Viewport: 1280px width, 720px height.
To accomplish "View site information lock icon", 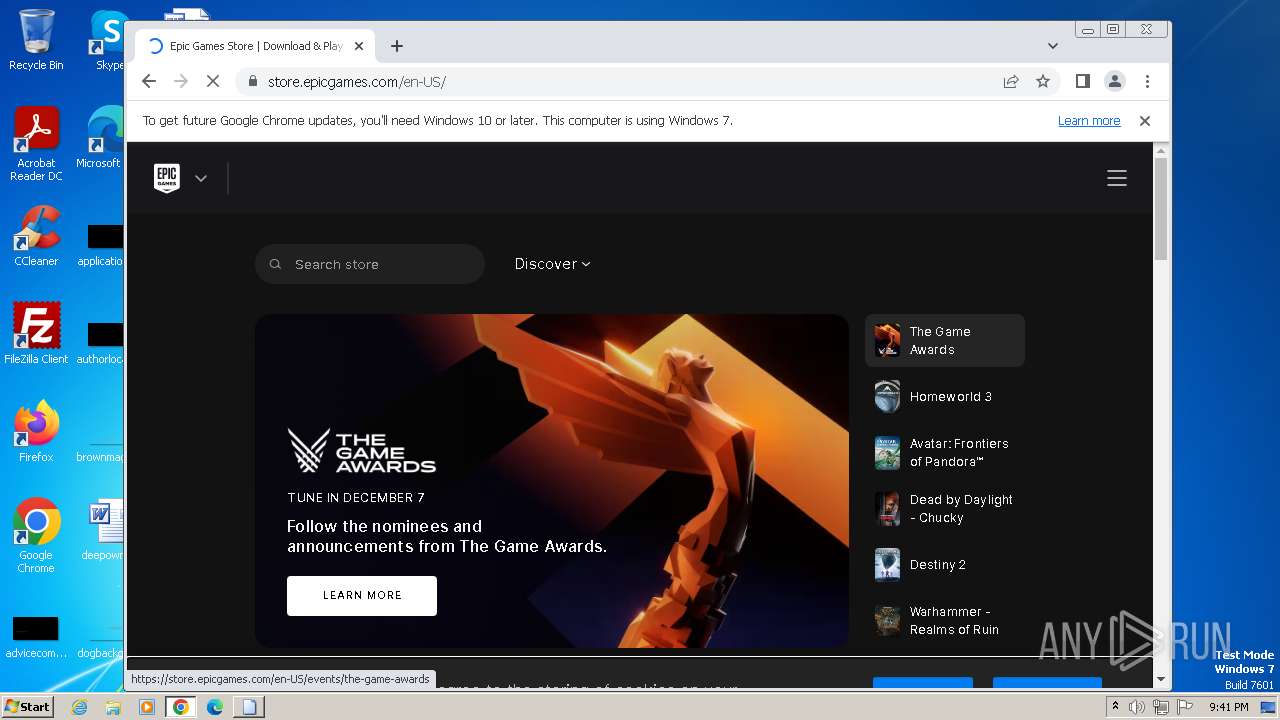I will tap(252, 82).
